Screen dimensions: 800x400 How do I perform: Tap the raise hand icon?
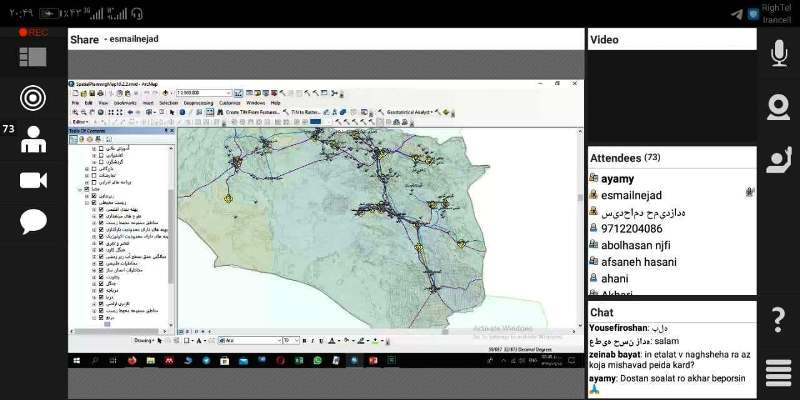pos(777,160)
